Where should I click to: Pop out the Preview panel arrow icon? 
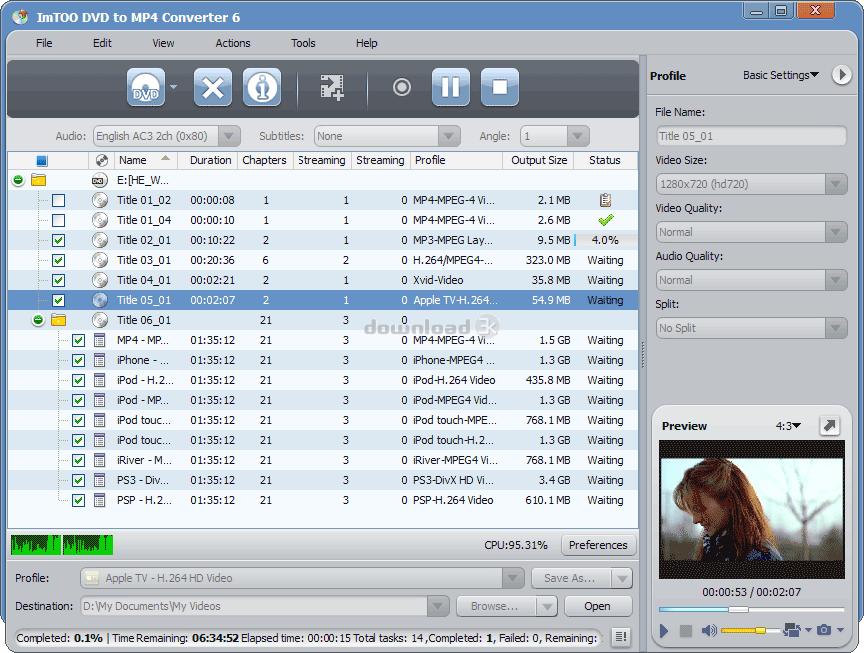[x=829, y=425]
